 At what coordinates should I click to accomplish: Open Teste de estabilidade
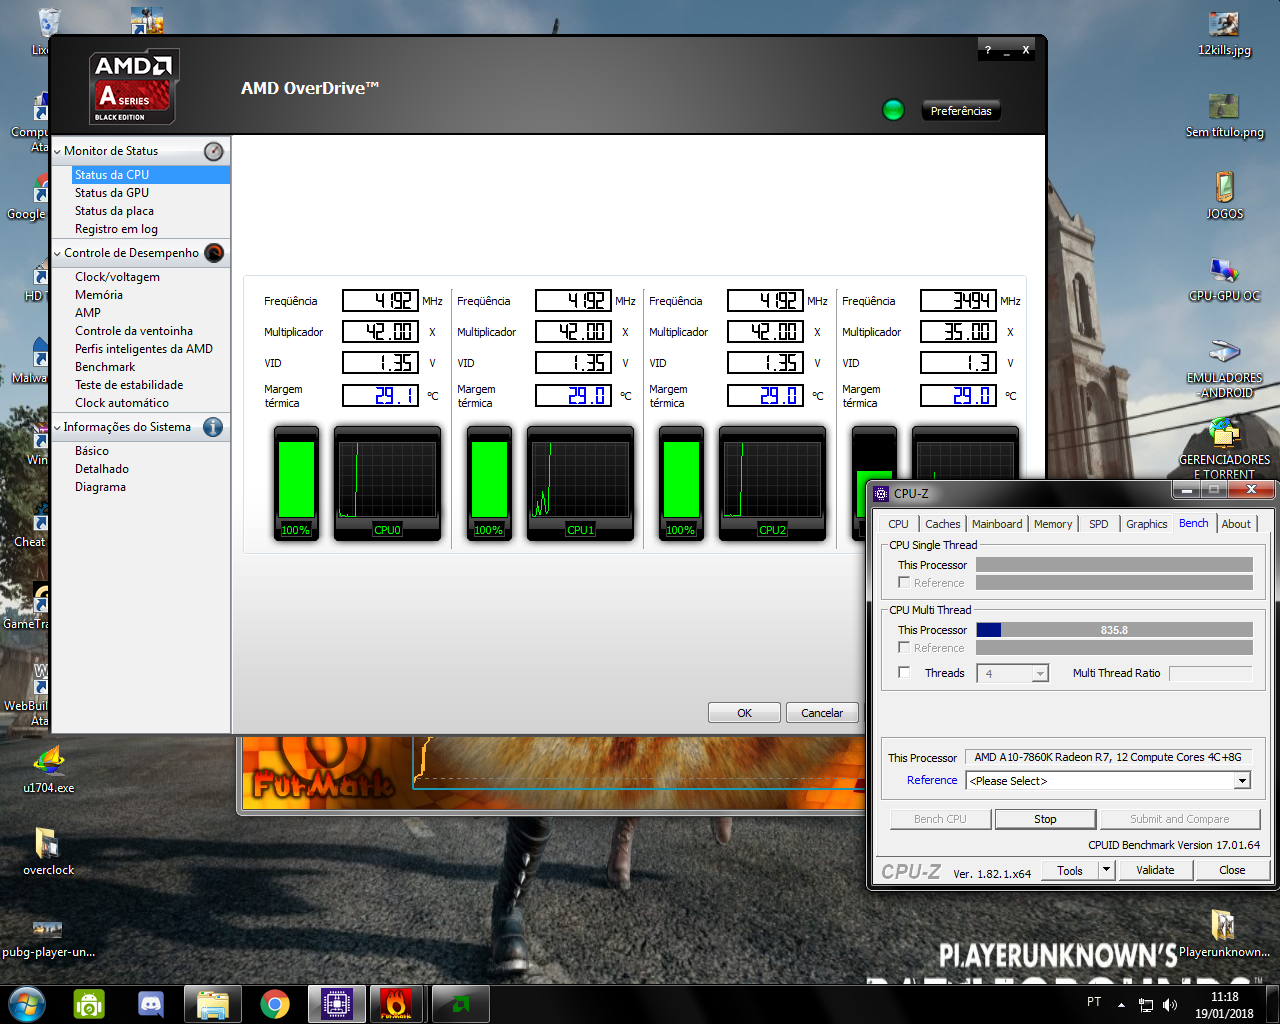click(129, 385)
